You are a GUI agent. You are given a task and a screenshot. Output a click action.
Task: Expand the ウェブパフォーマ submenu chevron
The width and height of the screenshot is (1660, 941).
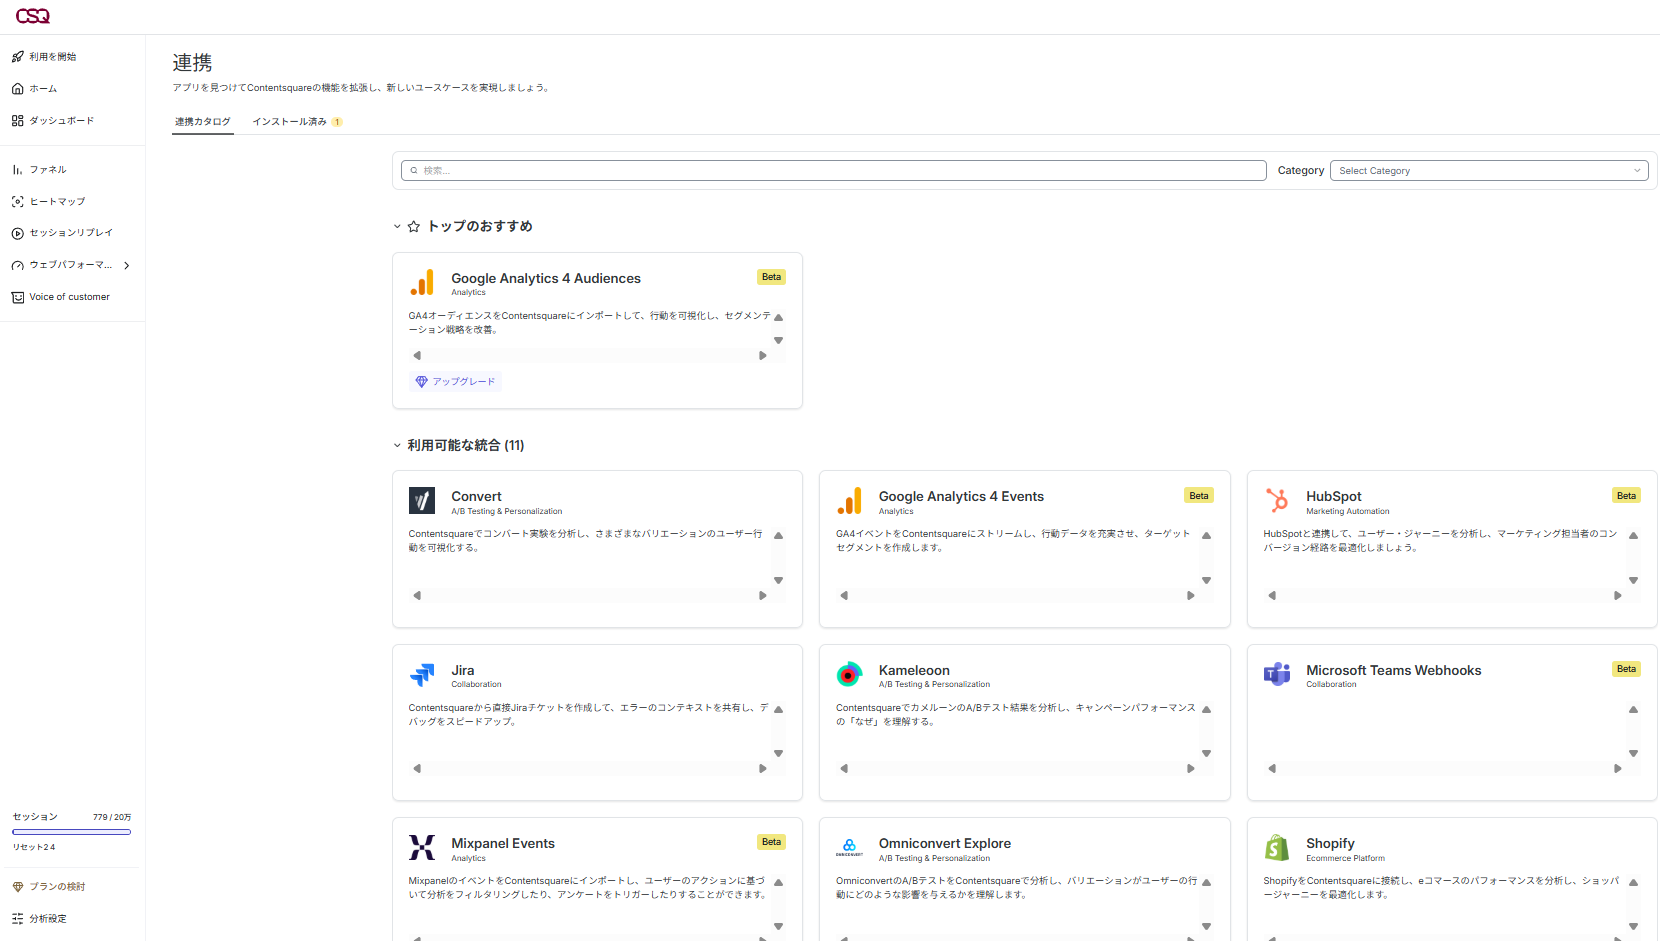(x=127, y=266)
